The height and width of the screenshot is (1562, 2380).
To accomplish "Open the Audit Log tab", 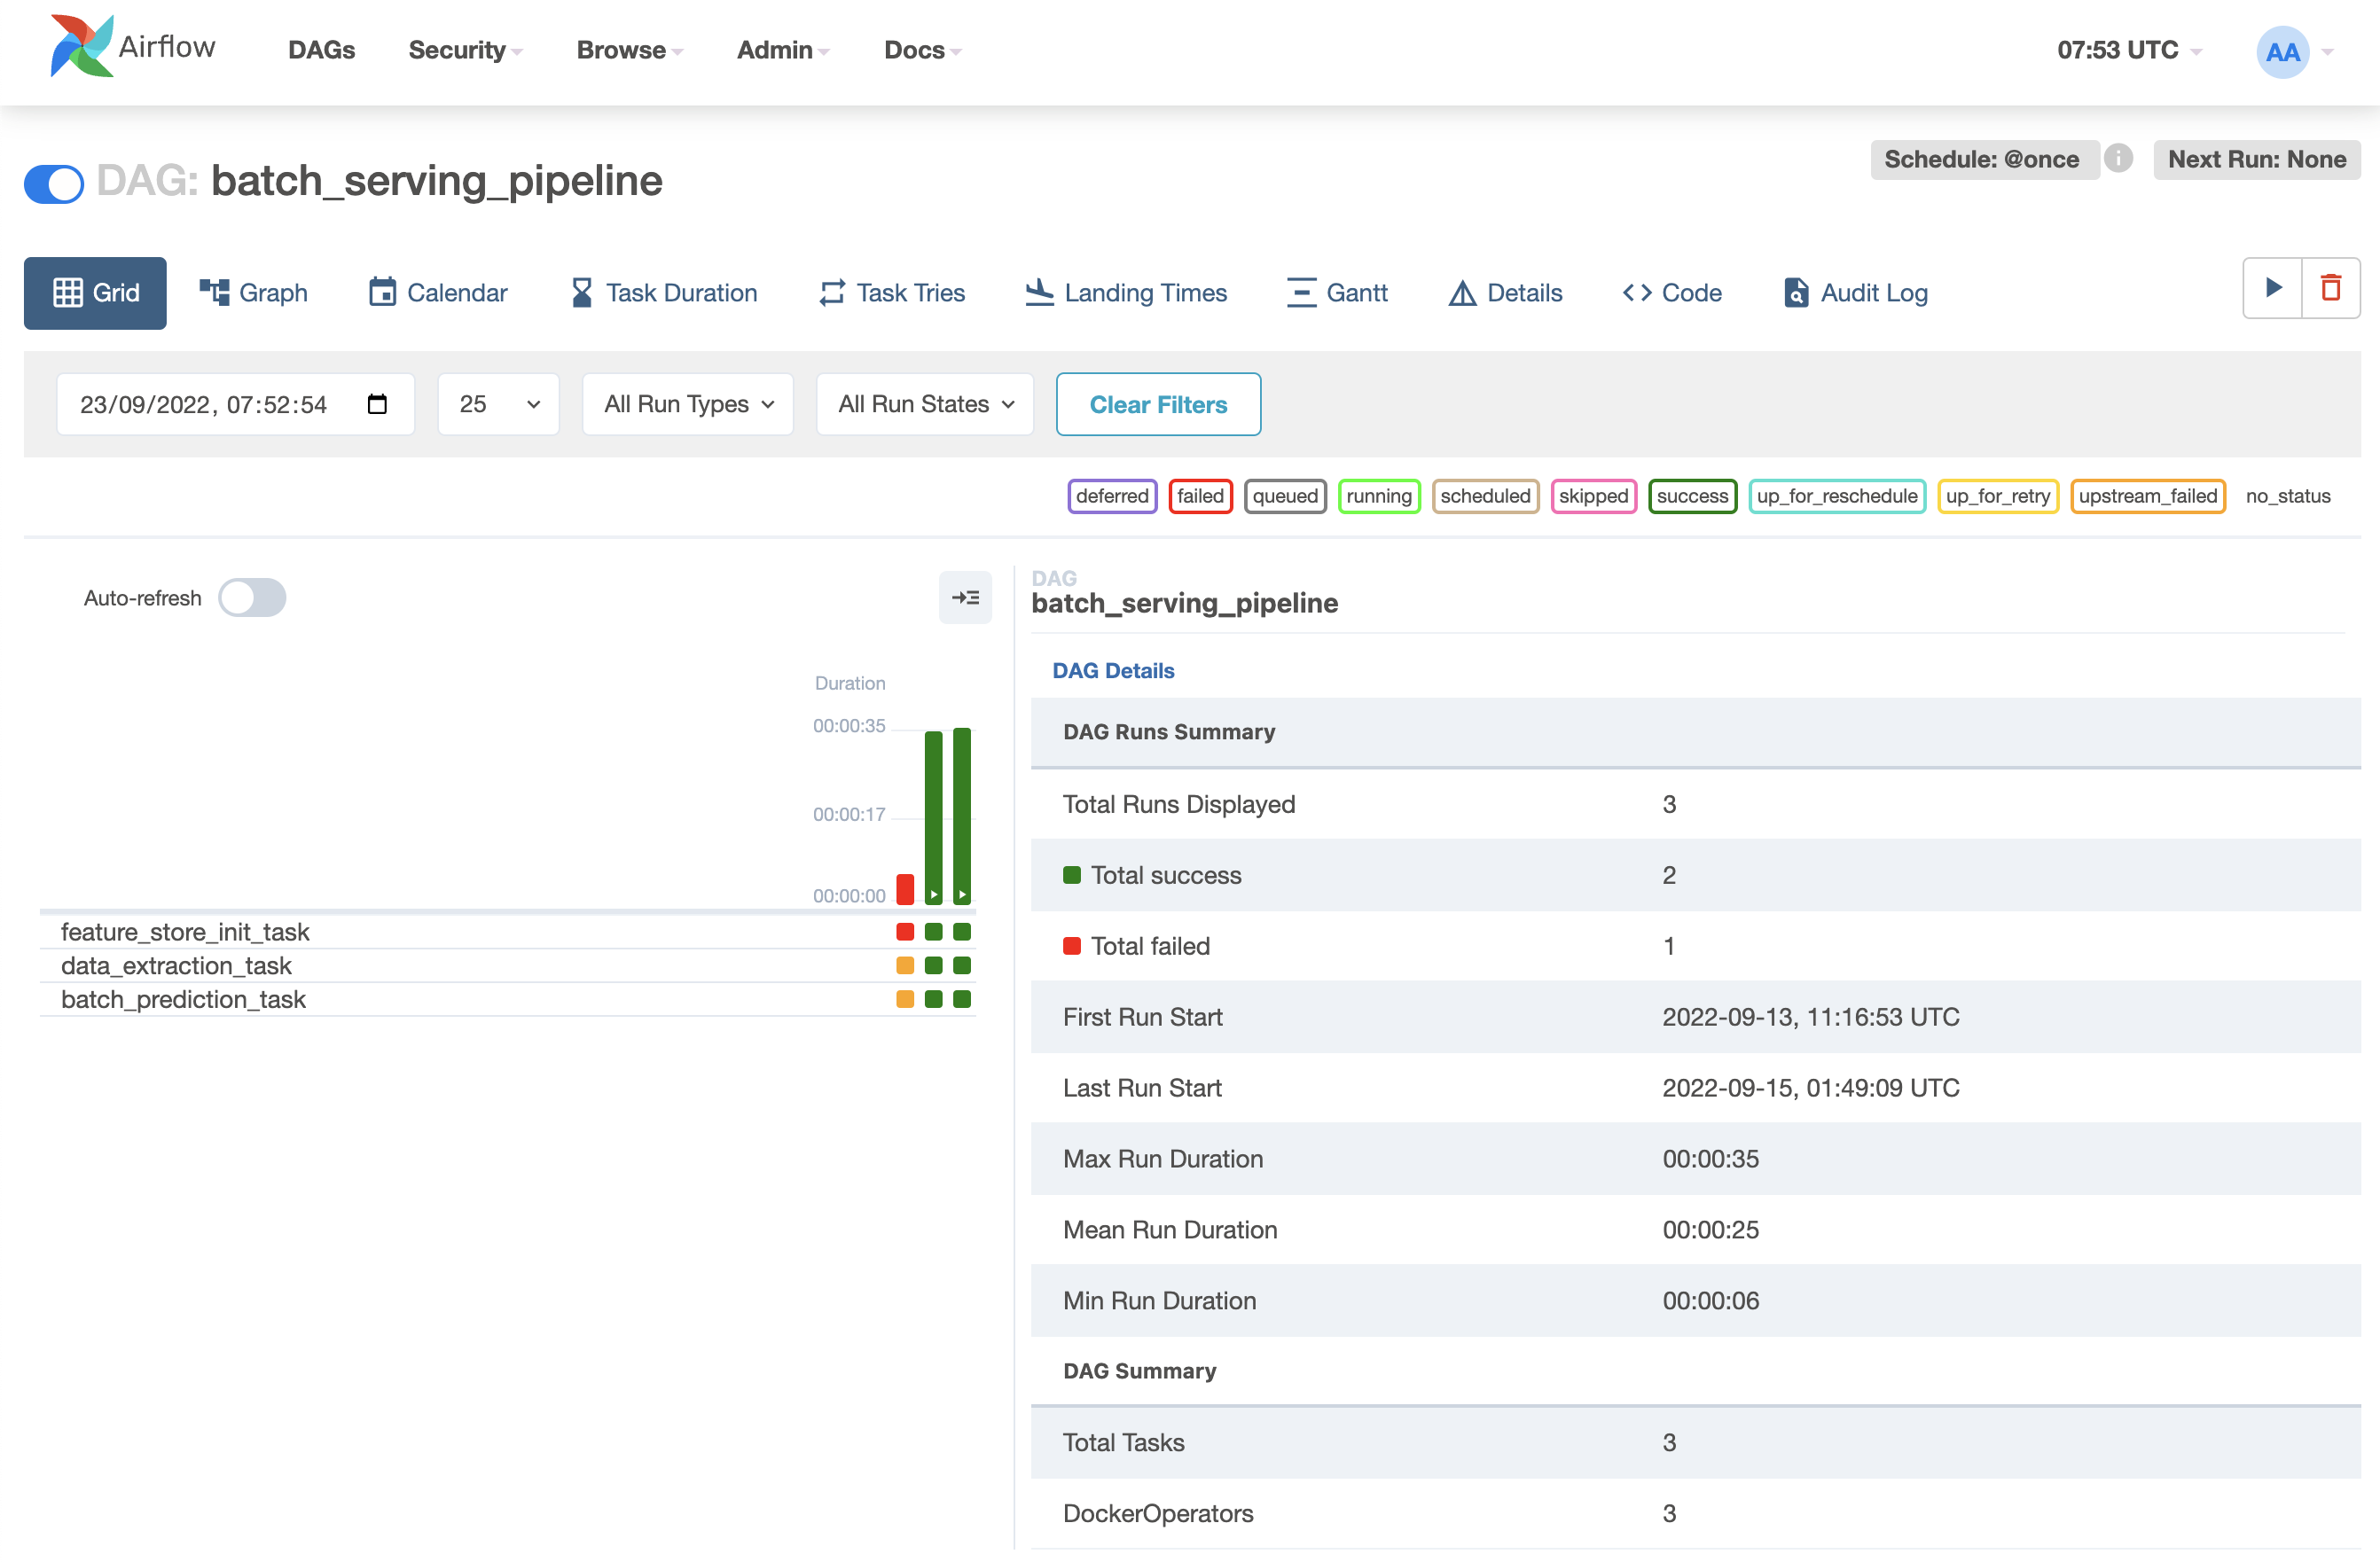I will [x=1856, y=292].
